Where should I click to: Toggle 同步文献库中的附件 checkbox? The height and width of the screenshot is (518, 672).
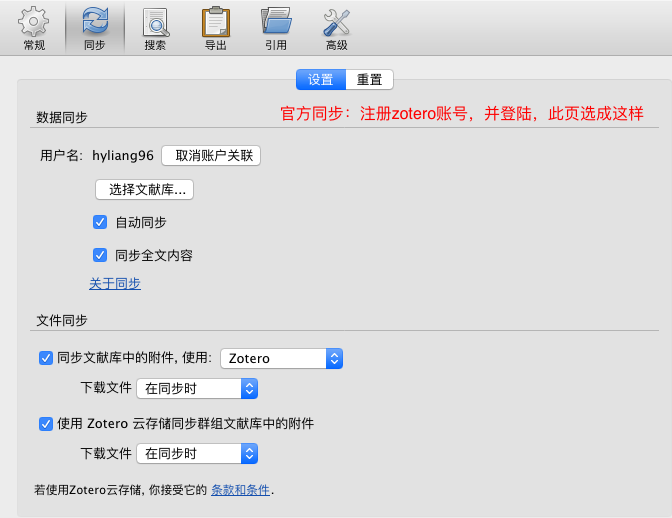coord(45,358)
